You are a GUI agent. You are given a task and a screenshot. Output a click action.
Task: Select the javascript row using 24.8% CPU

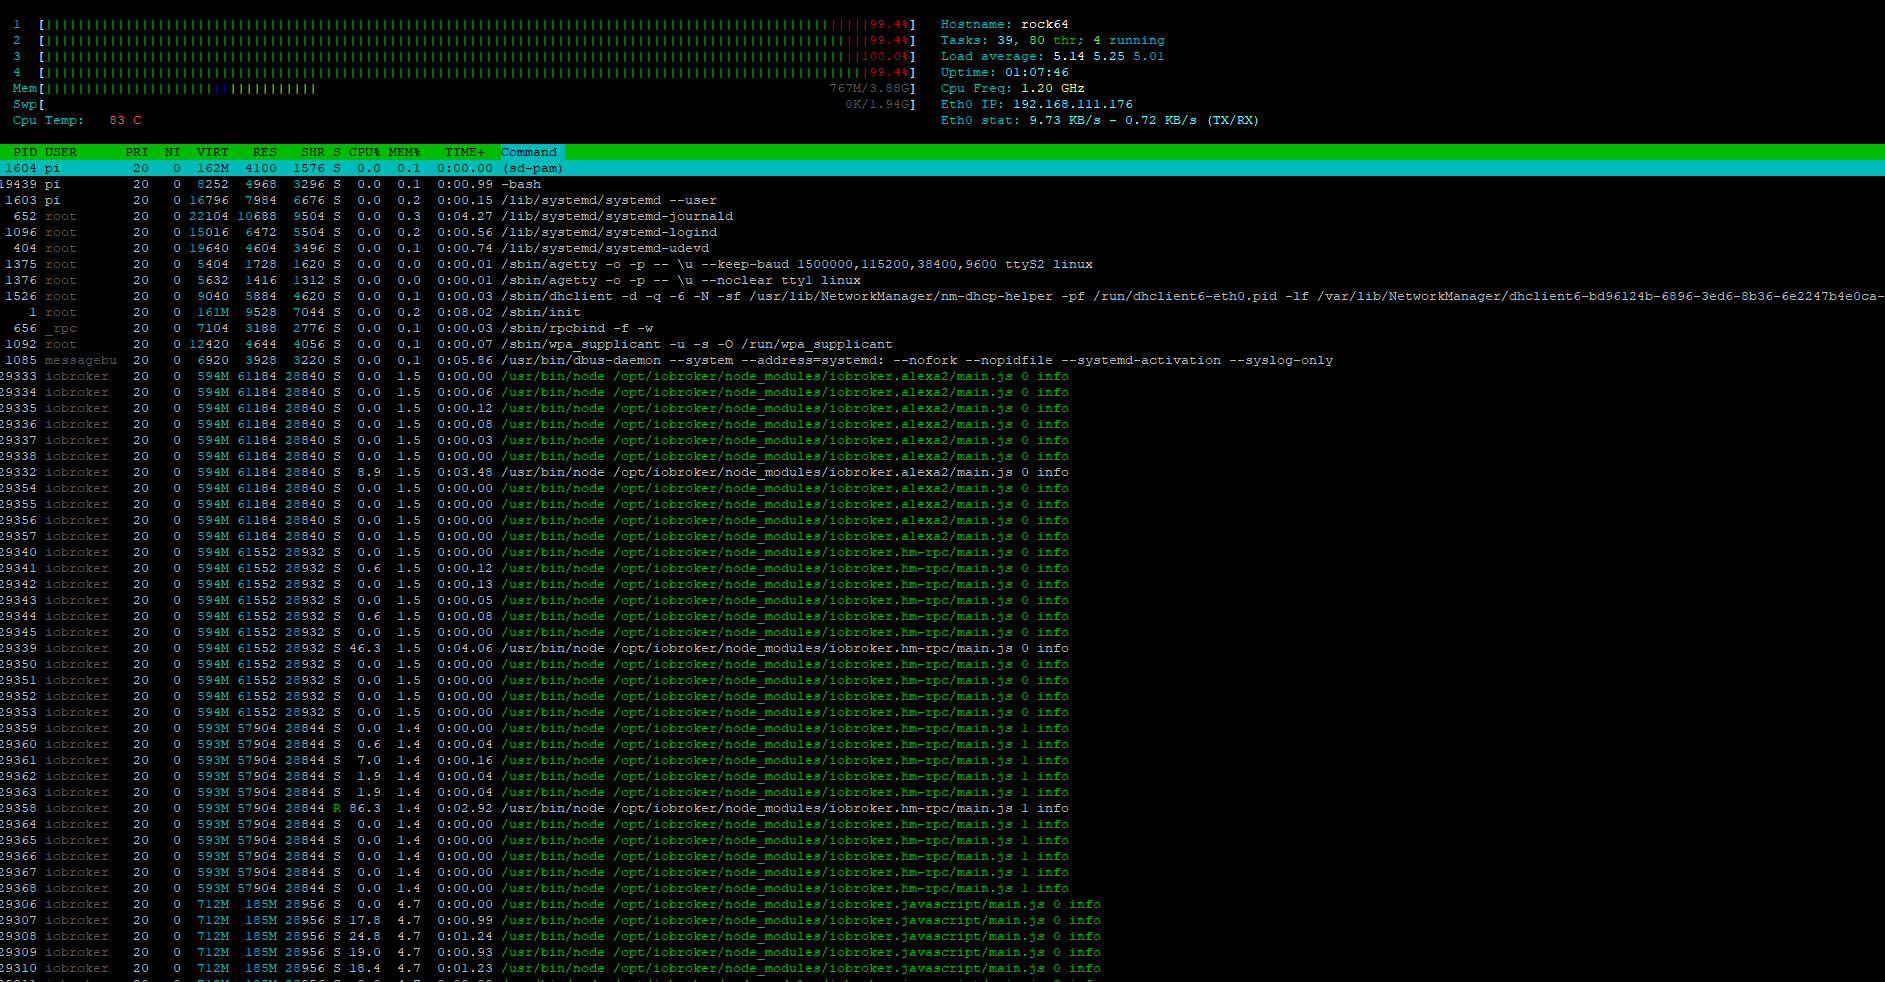(x=942, y=936)
